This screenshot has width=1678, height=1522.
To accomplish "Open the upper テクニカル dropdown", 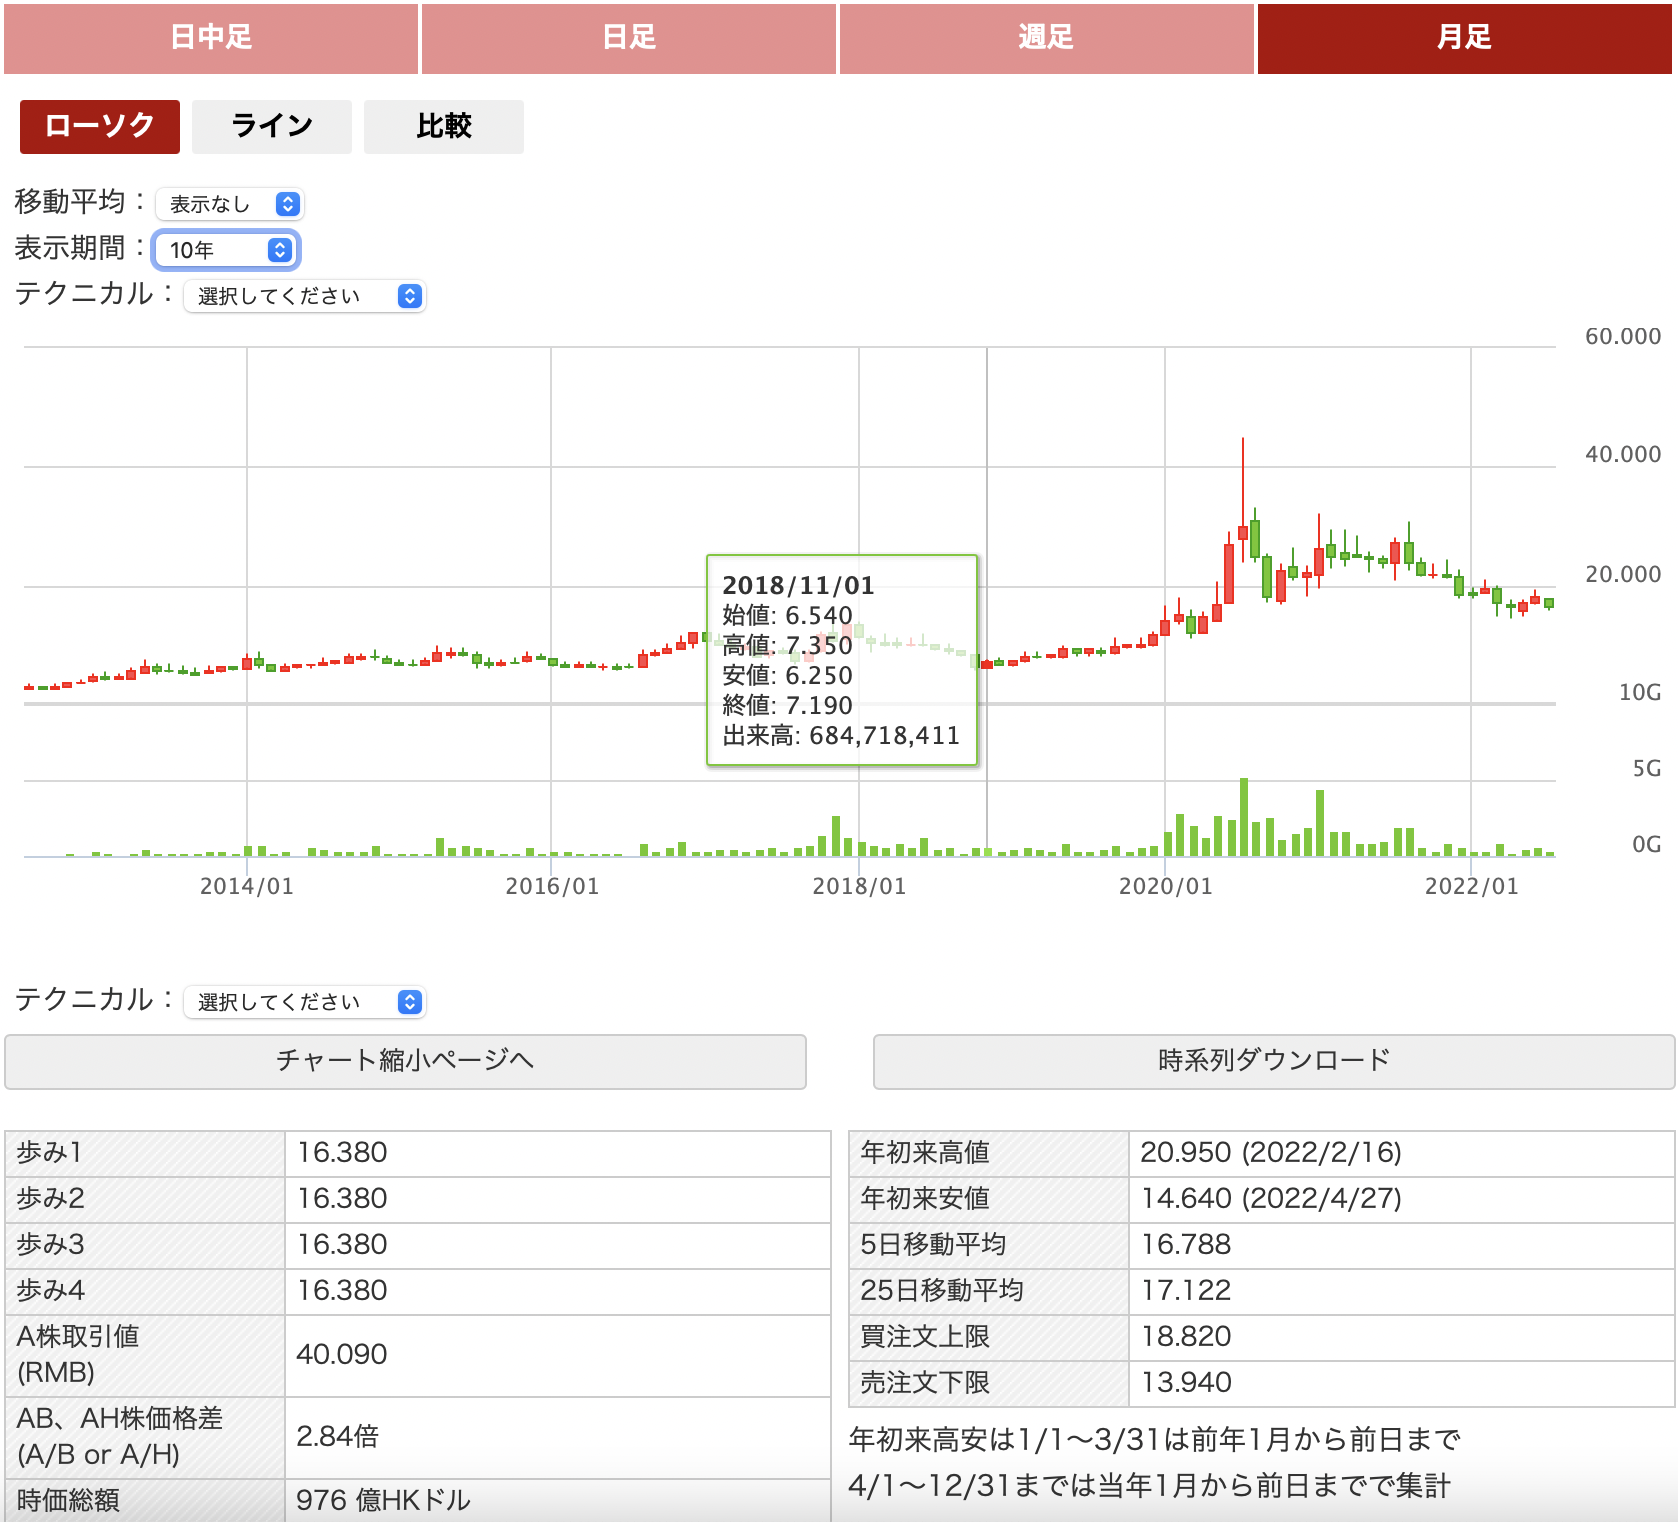I will point(305,296).
